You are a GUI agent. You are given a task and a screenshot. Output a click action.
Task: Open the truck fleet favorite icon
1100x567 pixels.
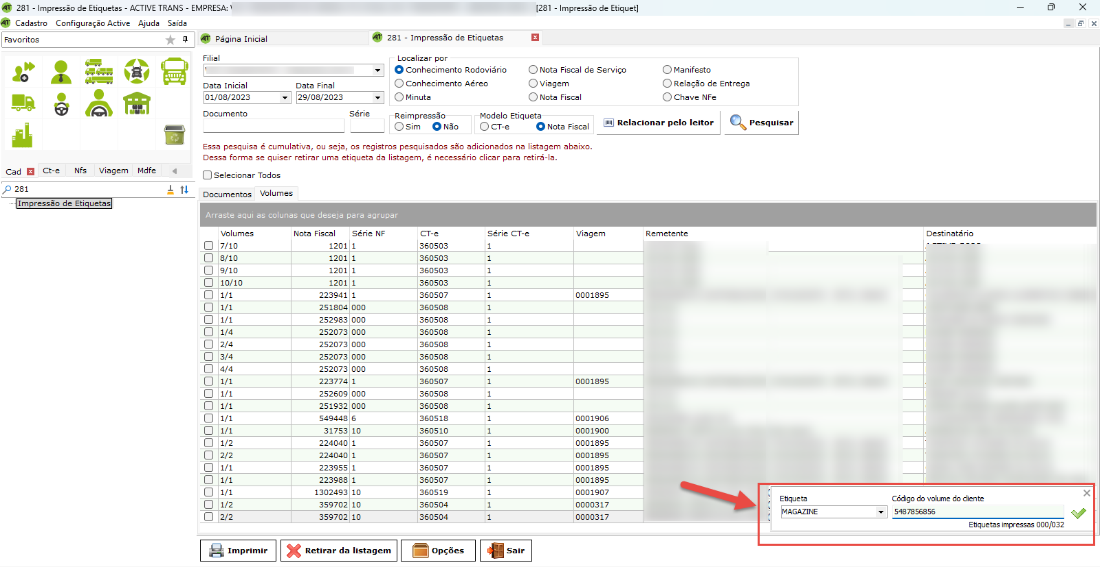click(x=99, y=71)
